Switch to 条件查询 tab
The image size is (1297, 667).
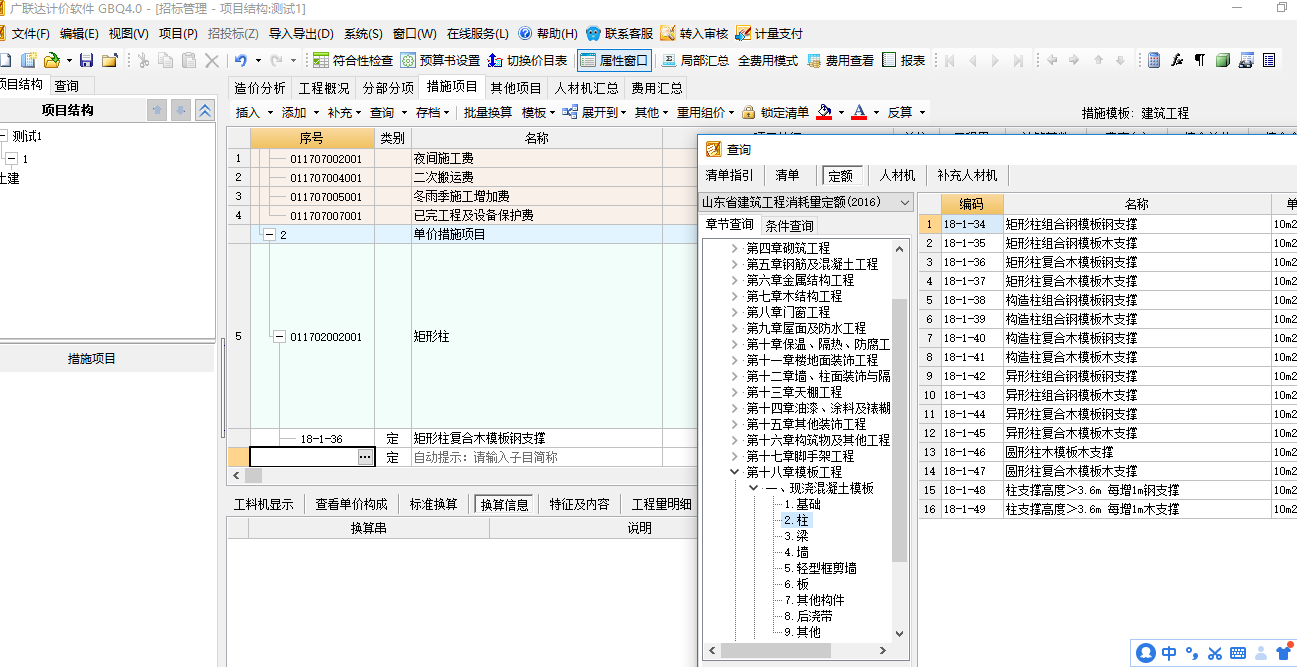(790, 226)
